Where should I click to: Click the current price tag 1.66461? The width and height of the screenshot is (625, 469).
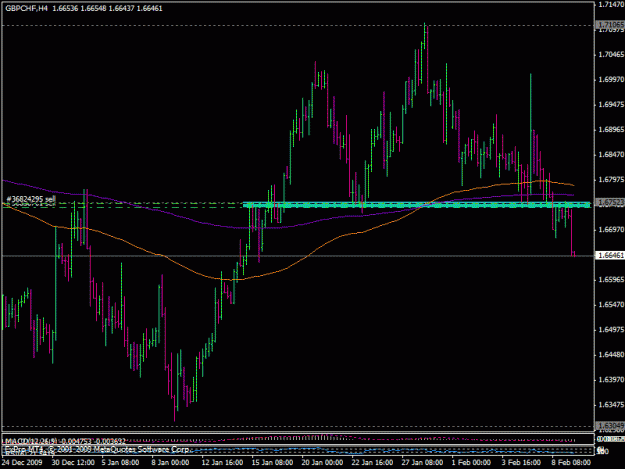tap(610, 255)
